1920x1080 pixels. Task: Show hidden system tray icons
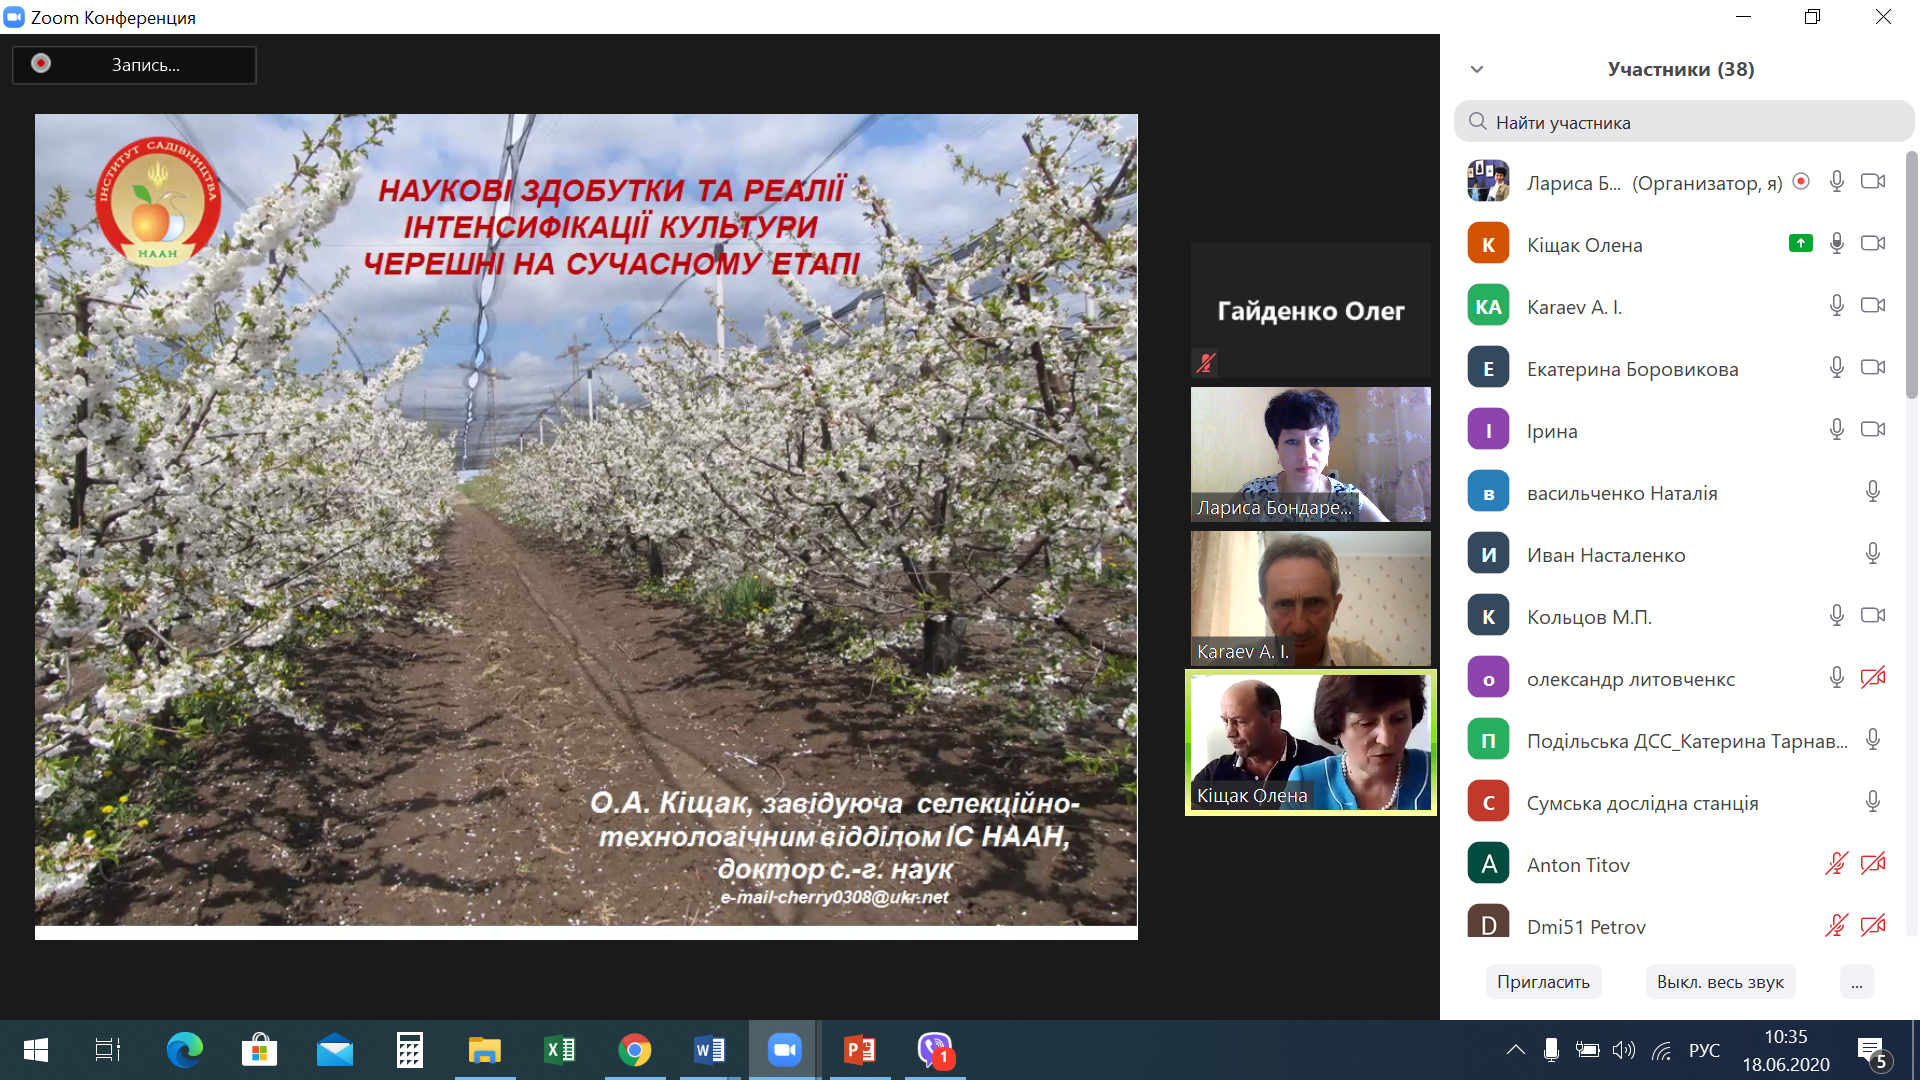click(1516, 1050)
